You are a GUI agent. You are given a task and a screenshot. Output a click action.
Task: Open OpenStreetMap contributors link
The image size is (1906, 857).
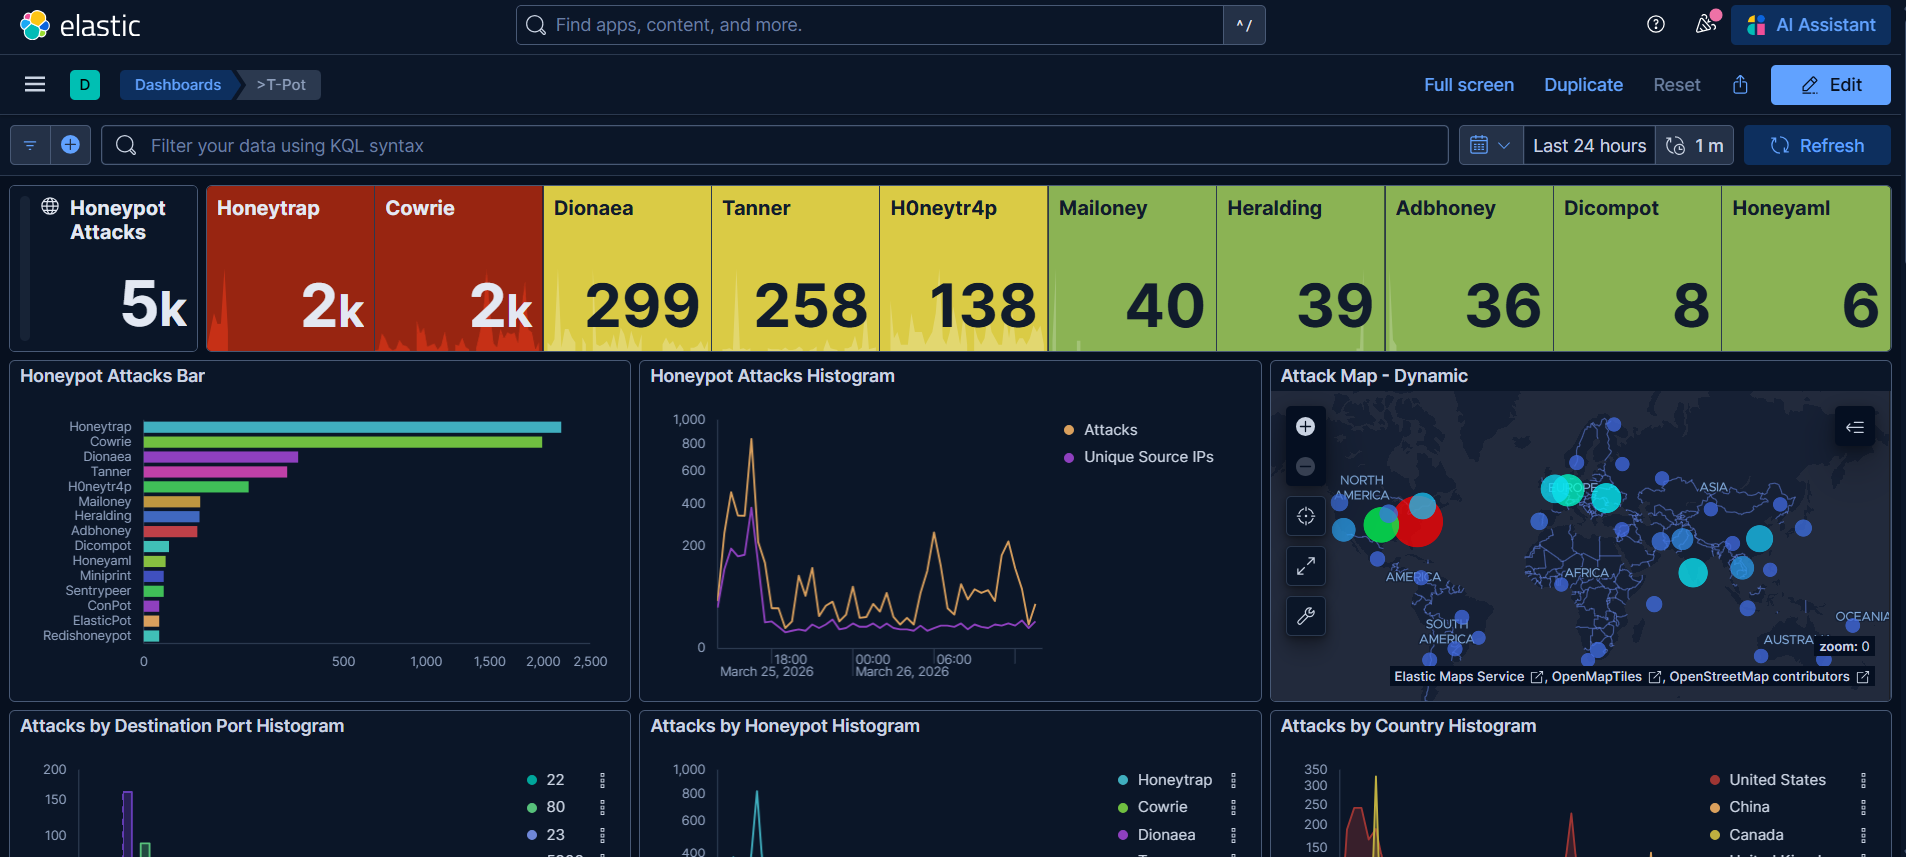1769,677
